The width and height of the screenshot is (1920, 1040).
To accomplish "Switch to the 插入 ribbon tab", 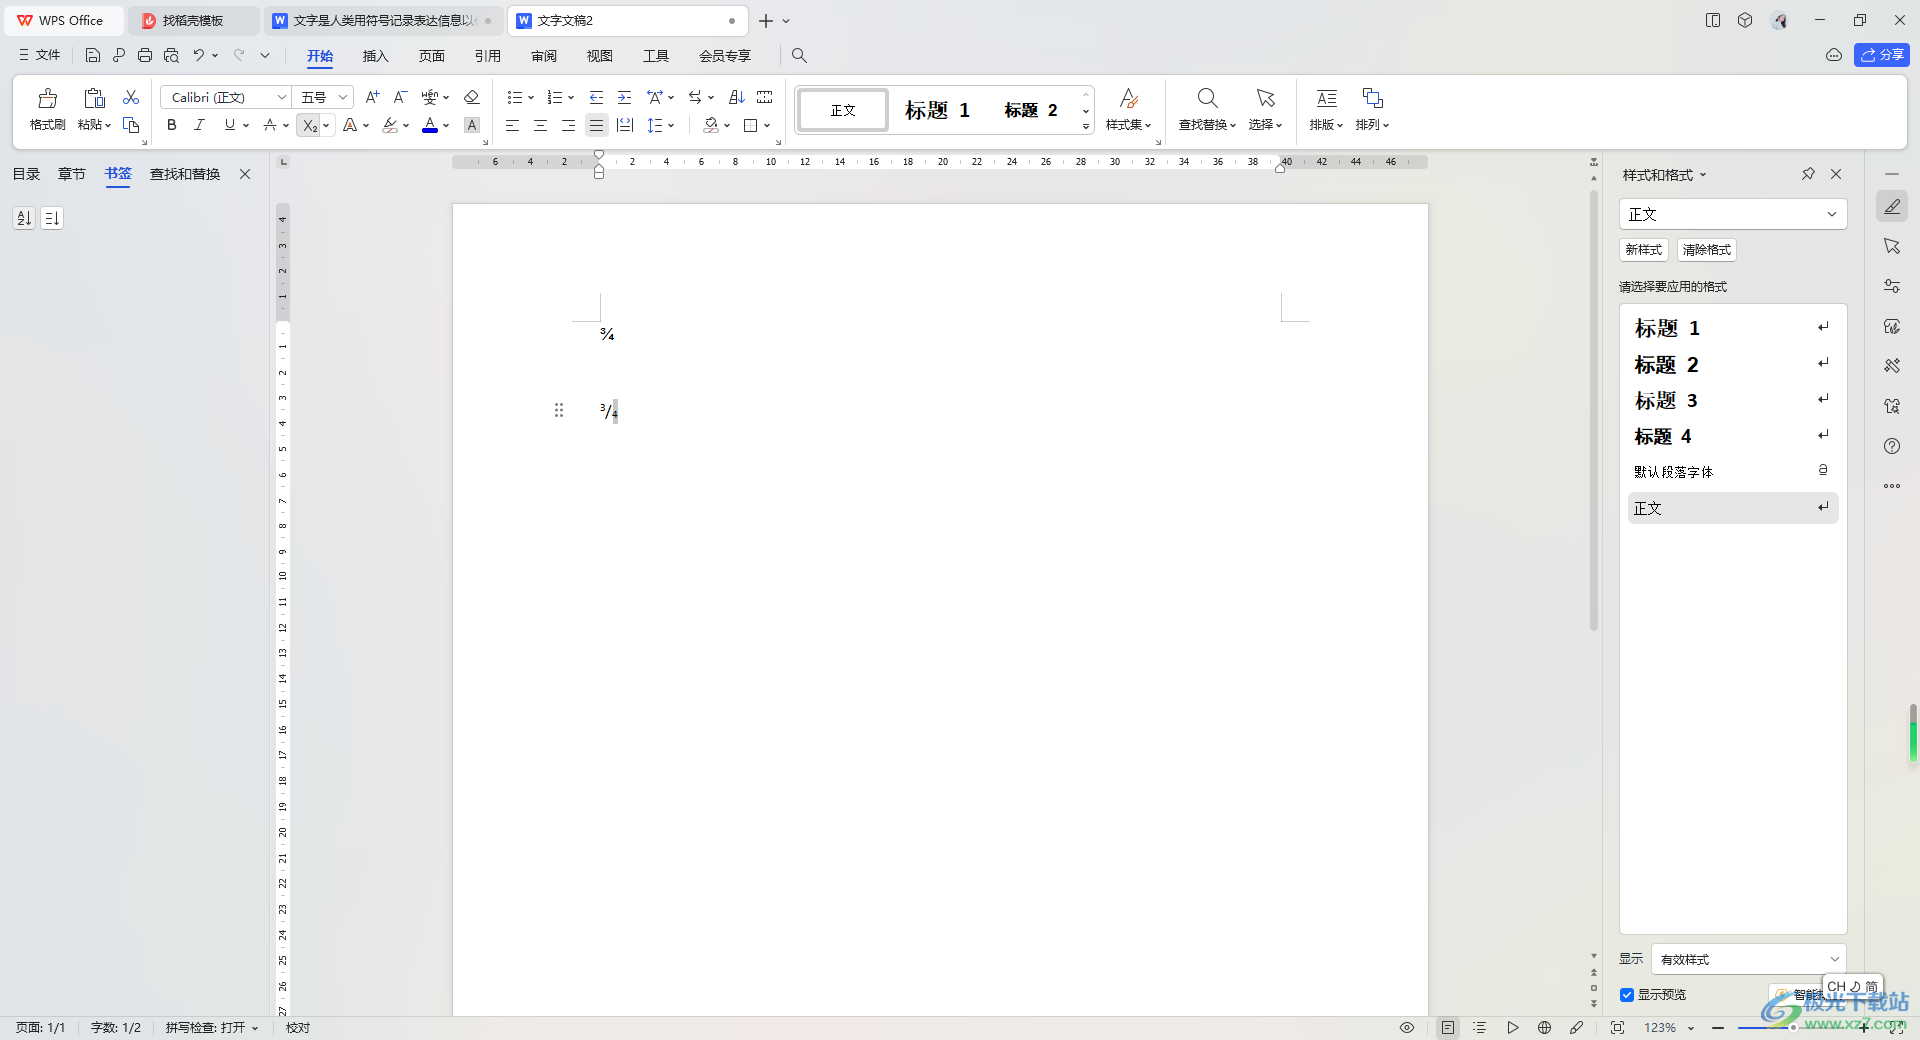I will click(x=375, y=56).
